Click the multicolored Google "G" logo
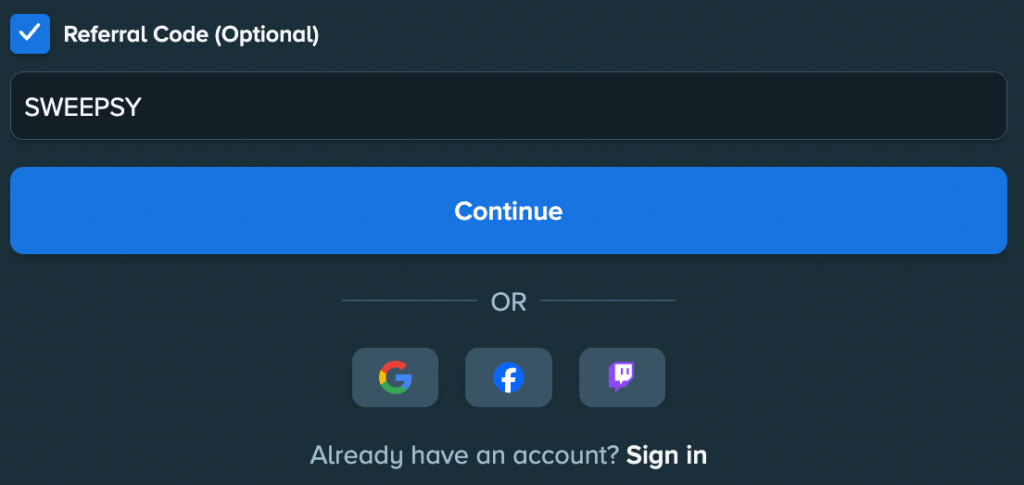This screenshot has height=485, width=1024. [395, 377]
